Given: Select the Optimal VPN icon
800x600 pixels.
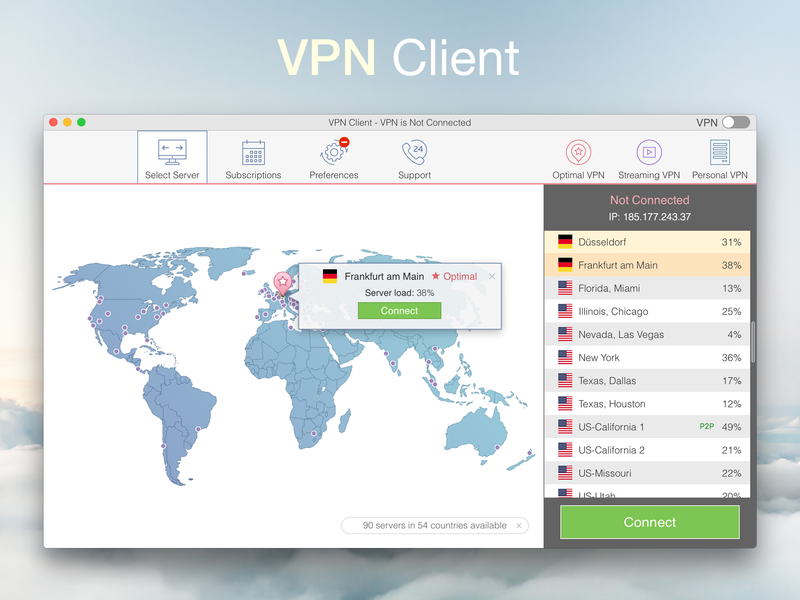Looking at the screenshot, I should 578,152.
